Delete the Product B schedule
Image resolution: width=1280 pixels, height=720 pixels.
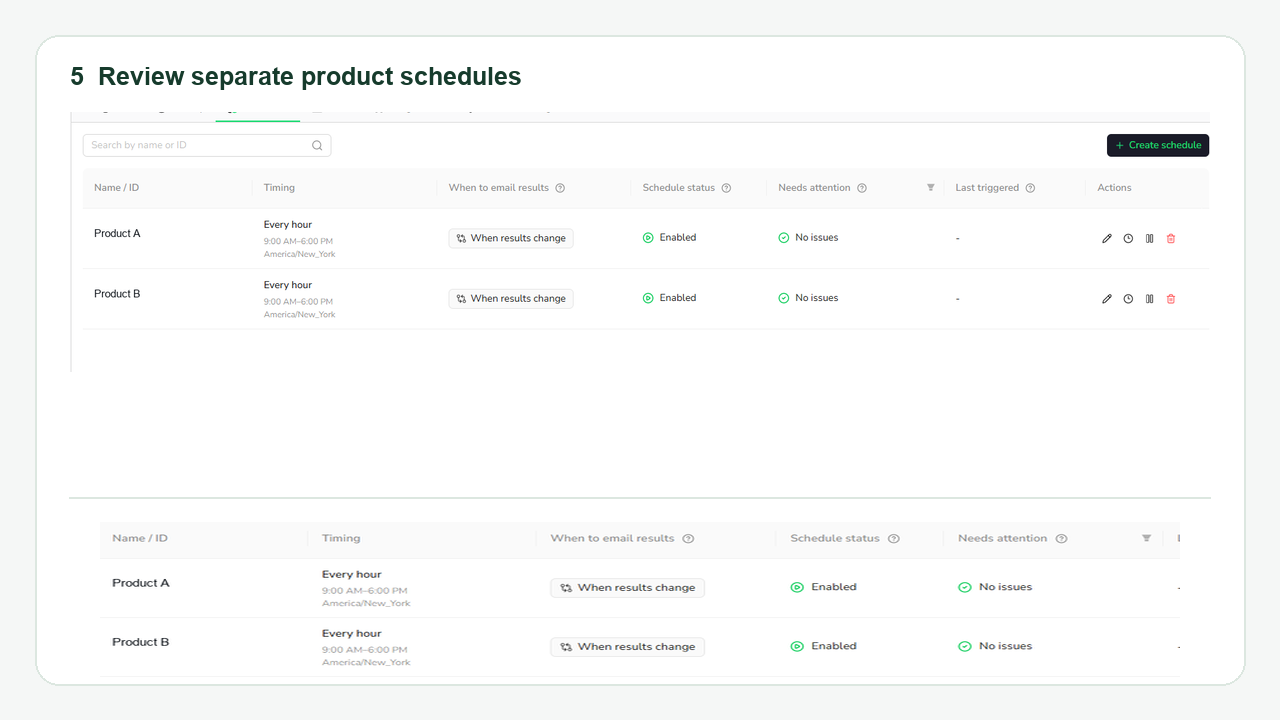click(x=1171, y=298)
